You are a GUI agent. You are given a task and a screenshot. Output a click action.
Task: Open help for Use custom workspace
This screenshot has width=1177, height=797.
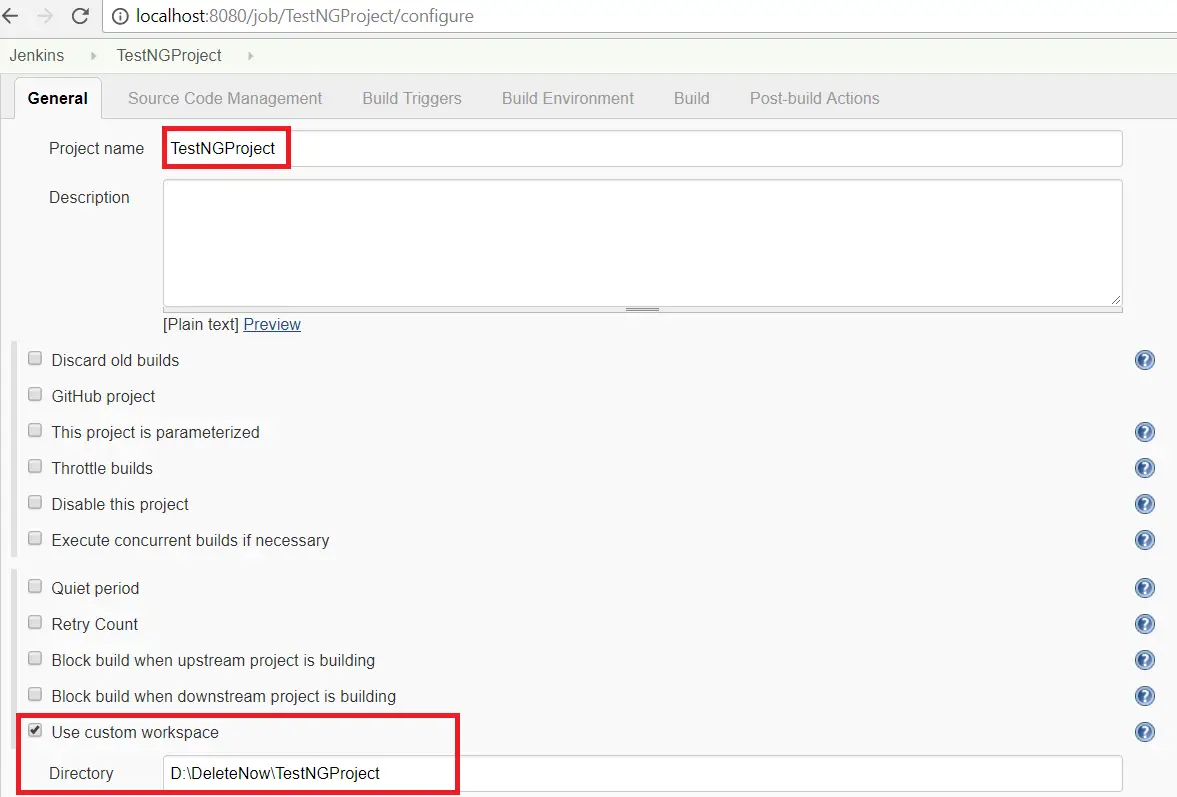[x=1145, y=732]
